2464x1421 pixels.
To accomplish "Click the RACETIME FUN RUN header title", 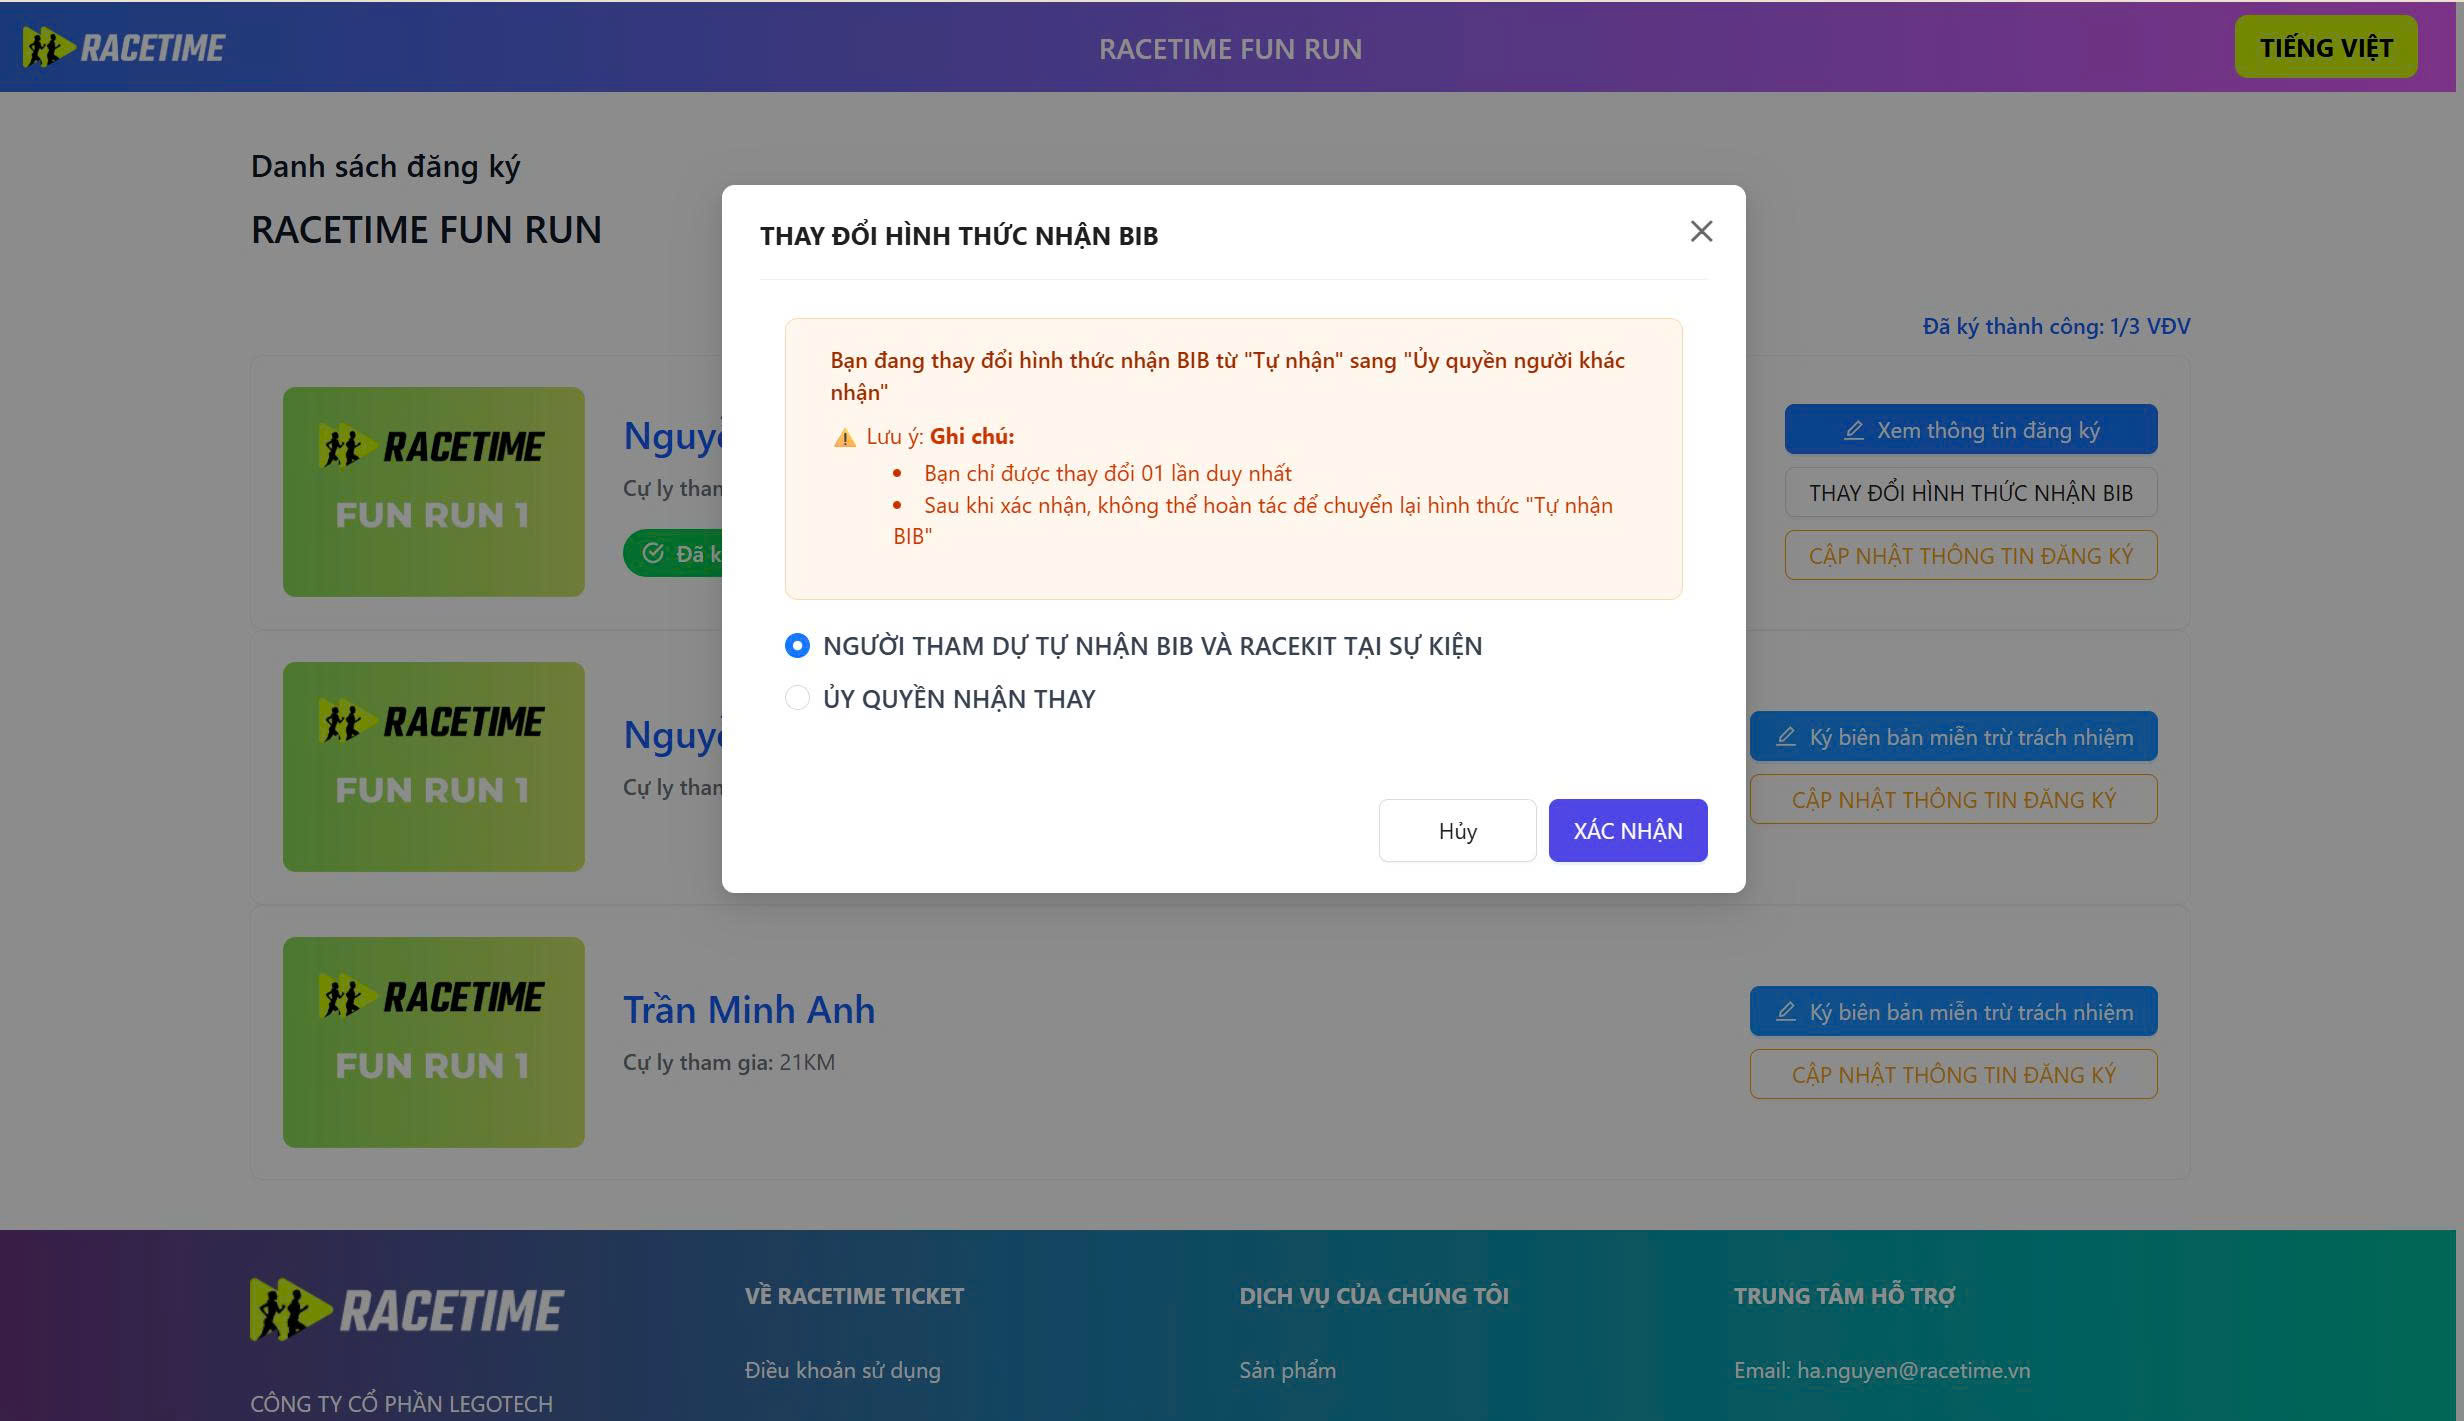I will coord(1230,49).
